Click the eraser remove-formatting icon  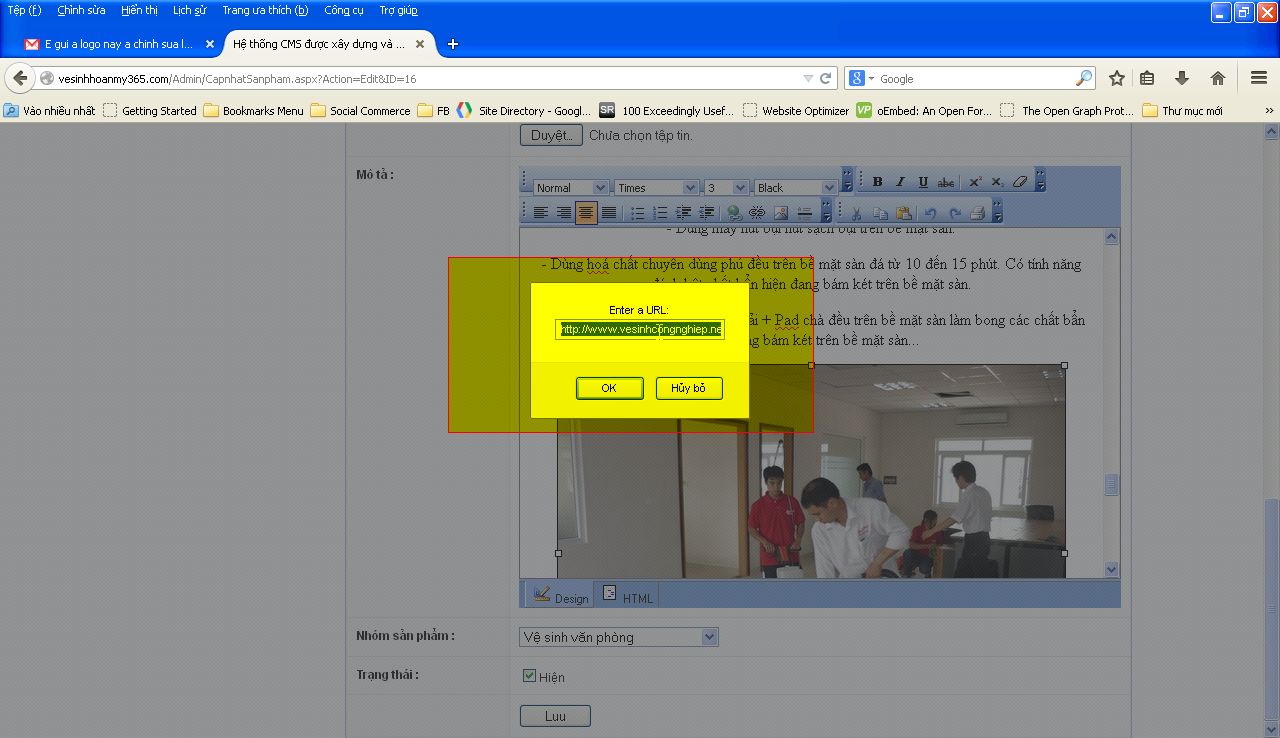coord(1020,182)
